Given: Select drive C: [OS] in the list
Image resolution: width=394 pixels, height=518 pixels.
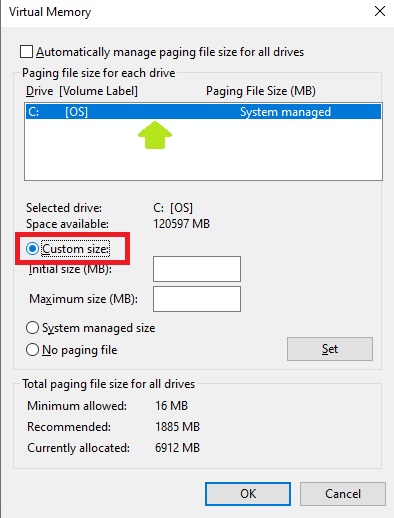Looking at the screenshot, I should [203, 112].
